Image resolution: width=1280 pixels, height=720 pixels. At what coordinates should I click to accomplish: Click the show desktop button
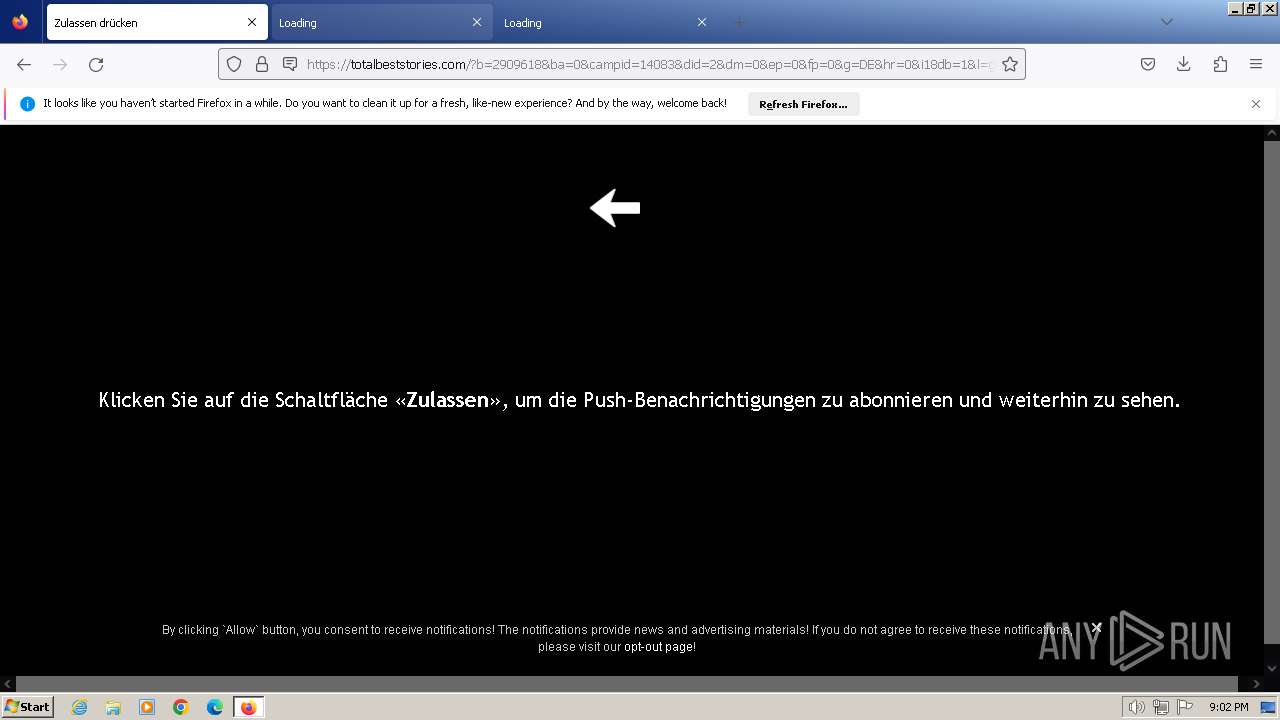click(x=1269, y=707)
